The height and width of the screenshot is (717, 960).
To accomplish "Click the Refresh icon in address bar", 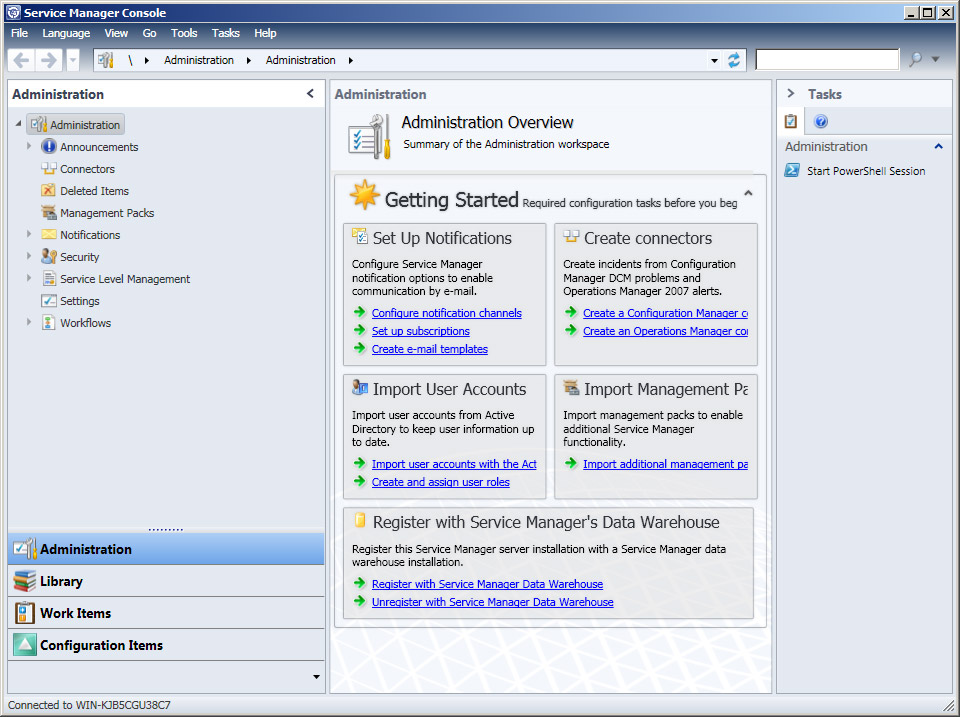I will pos(733,60).
